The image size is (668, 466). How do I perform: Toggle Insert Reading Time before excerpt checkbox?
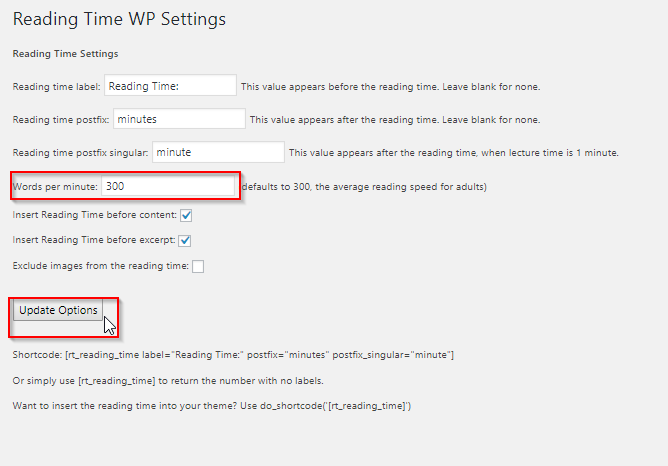[x=184, y=240]
